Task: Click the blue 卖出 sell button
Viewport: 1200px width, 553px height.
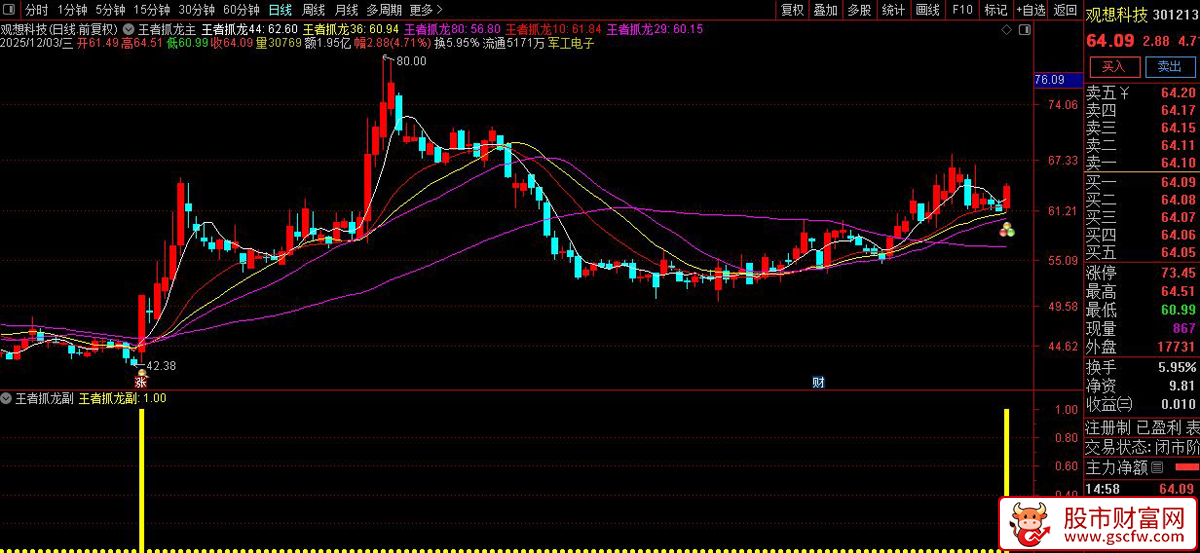Action: (1169, 67)
